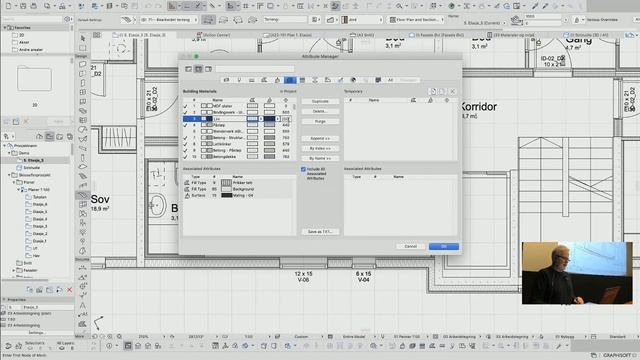Open Fill Types tab icon in Attribute Manager
Screen dimensions: 640x360
(x=264, y=80)
